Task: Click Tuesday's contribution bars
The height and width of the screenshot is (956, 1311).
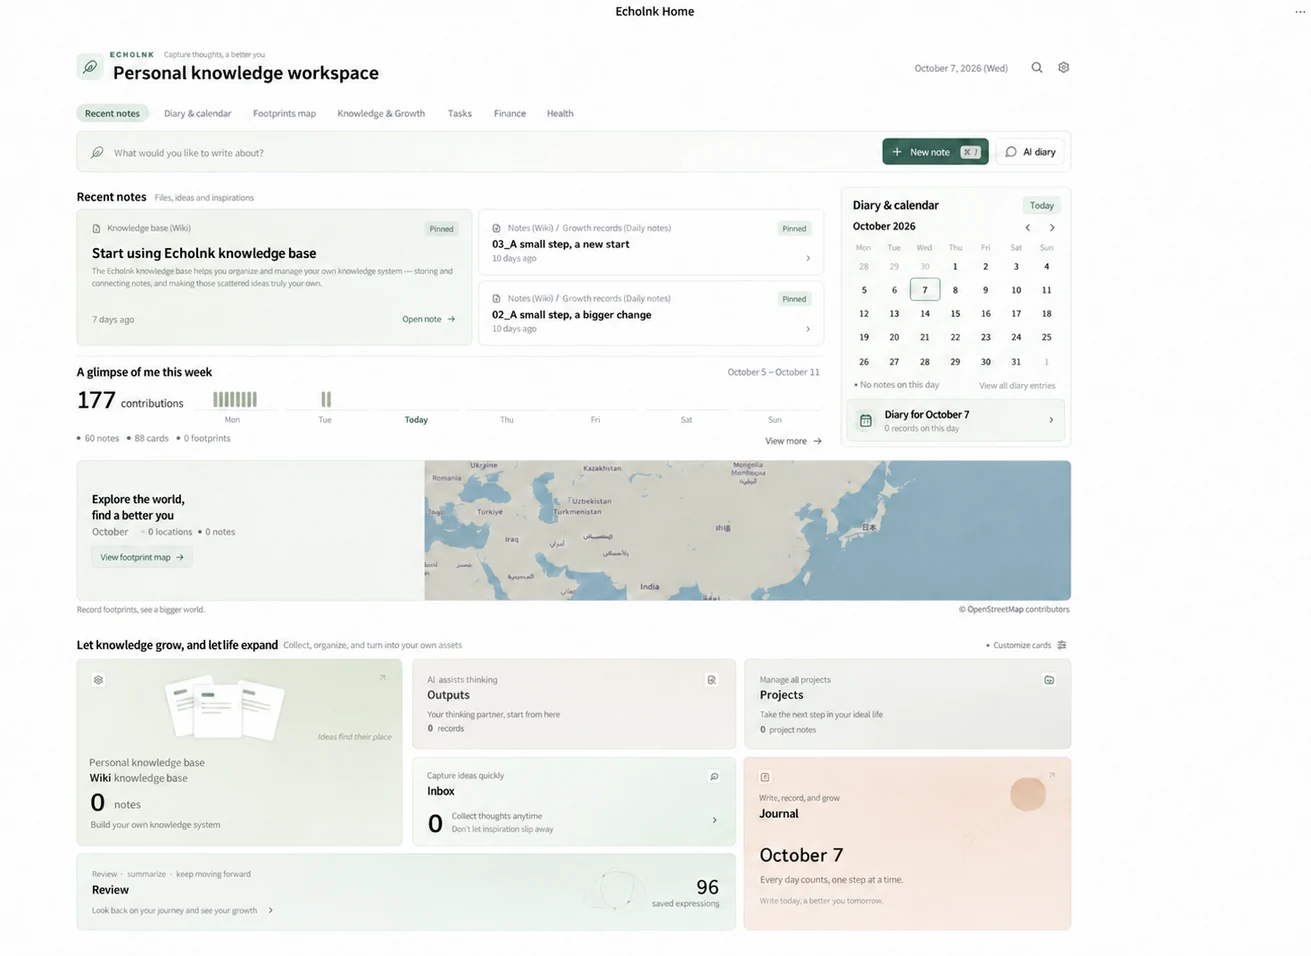Action: (x=326, y=399)
